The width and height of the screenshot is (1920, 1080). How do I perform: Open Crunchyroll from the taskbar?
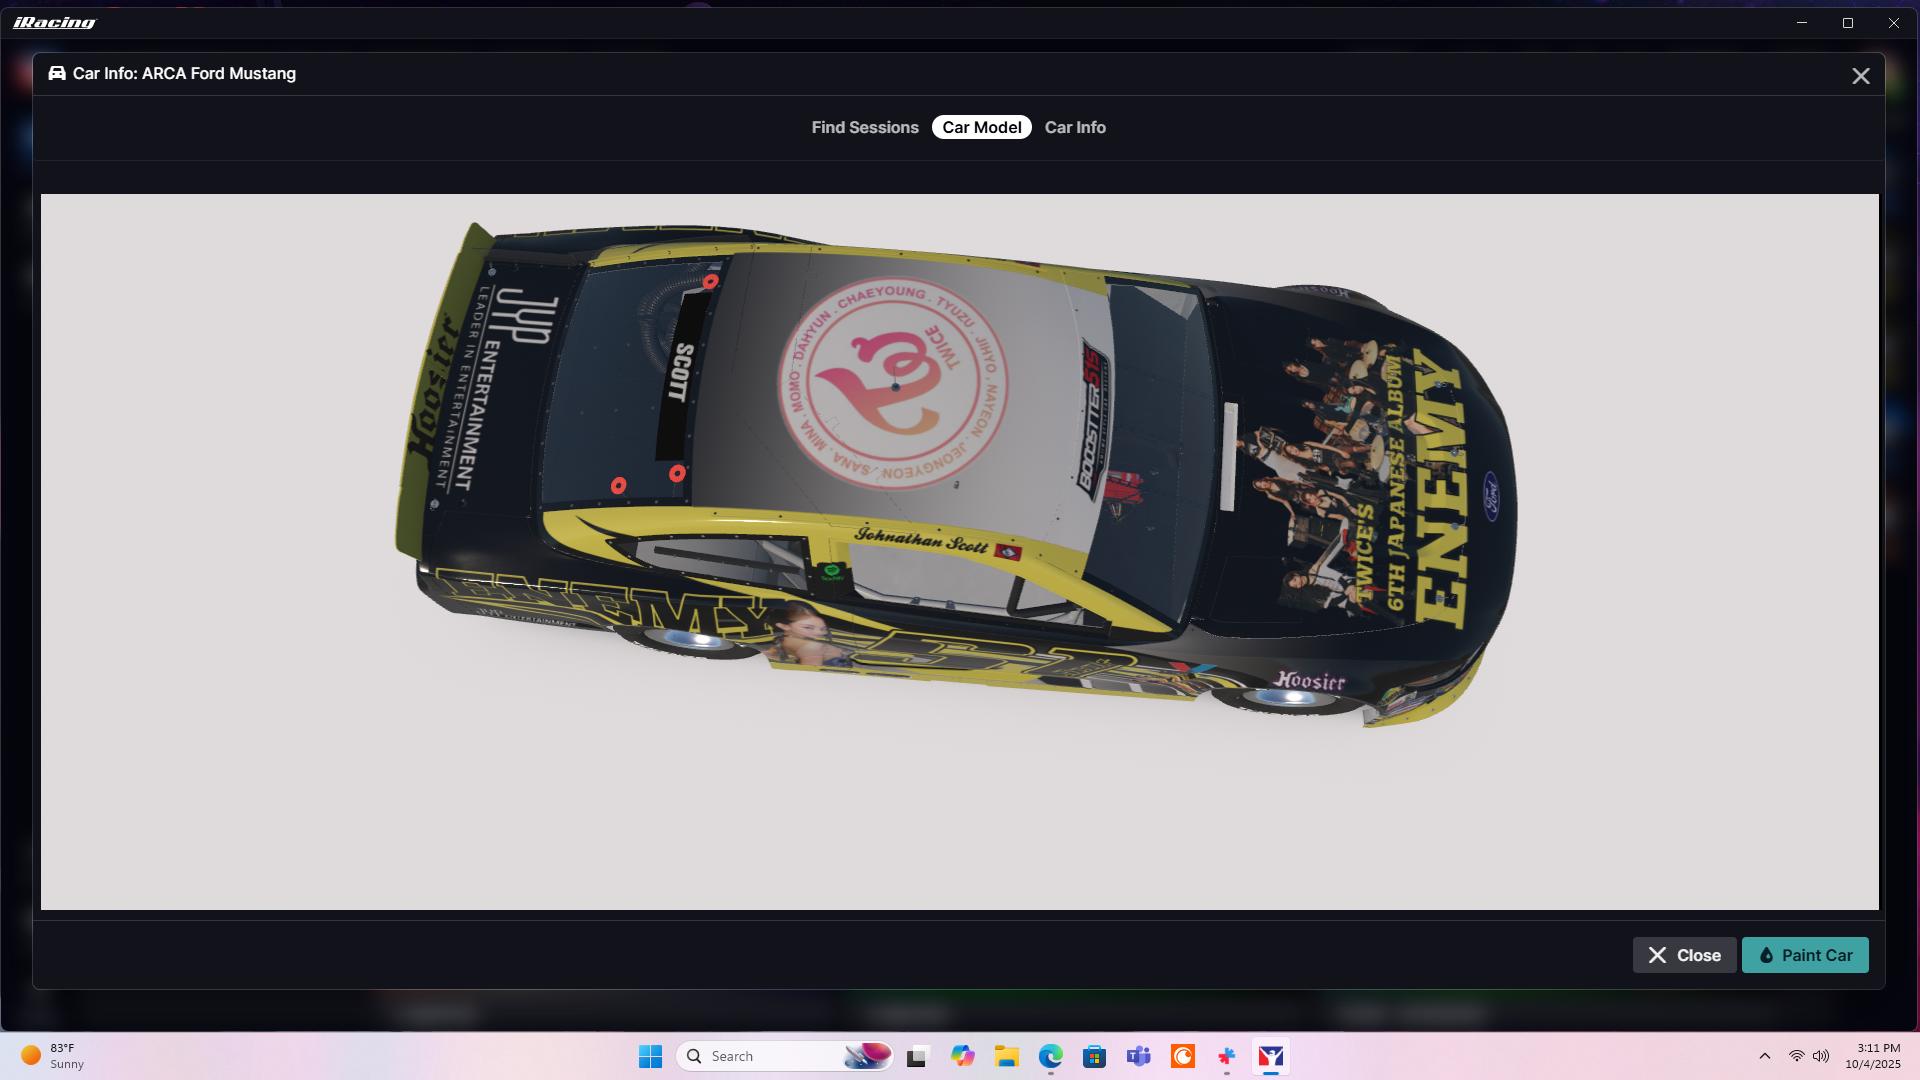[1183, 1056]
